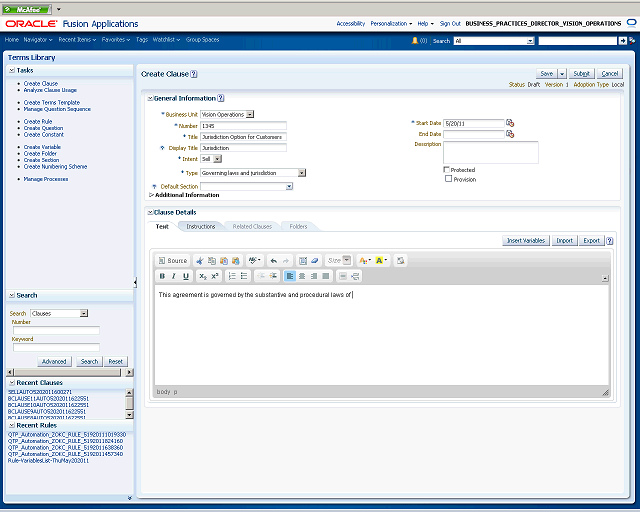This screenshot has height=512, width=640.
Task: Open the Default Section dropdown
Action: point(289,187)
